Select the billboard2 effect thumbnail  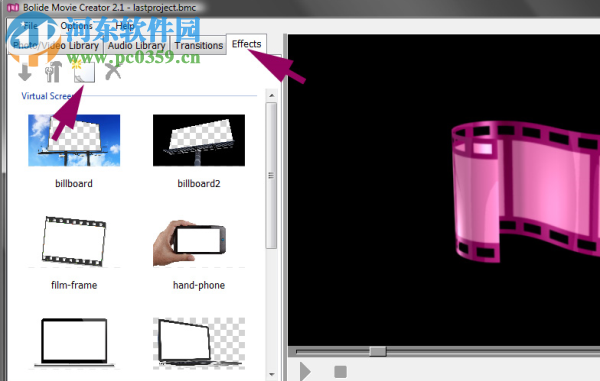click(x=199, y=140)
